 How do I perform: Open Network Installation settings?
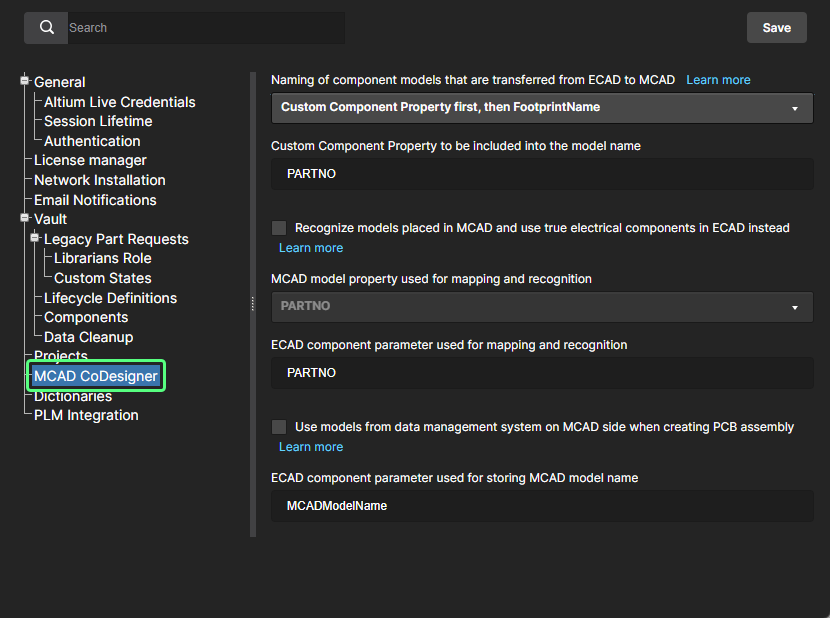click(99, 180)
